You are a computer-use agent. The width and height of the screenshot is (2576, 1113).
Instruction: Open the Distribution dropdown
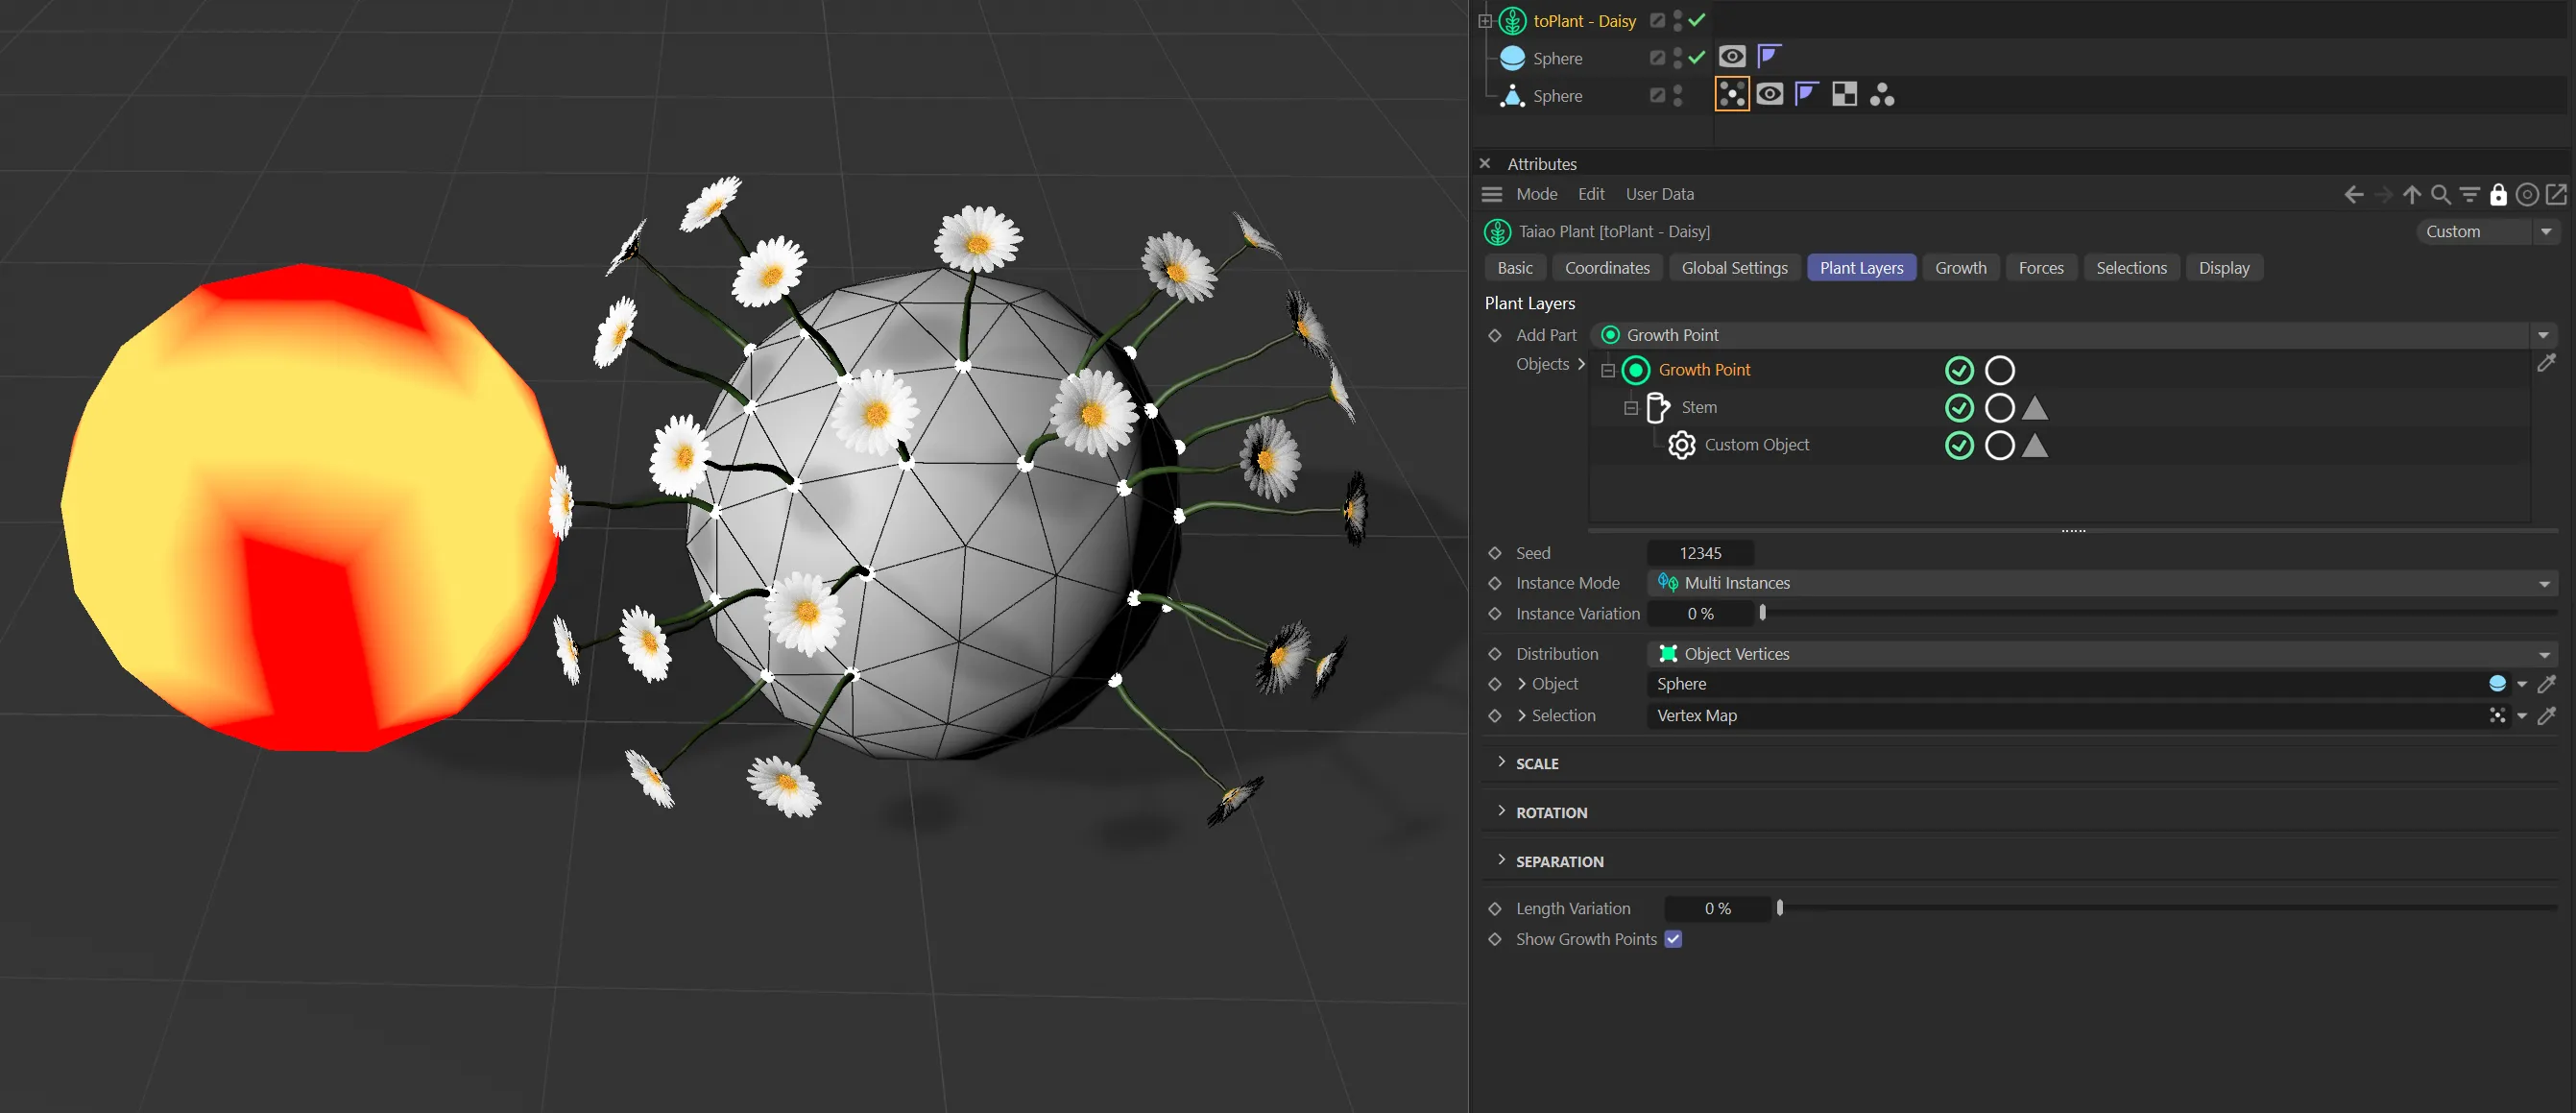(2100, 654)
